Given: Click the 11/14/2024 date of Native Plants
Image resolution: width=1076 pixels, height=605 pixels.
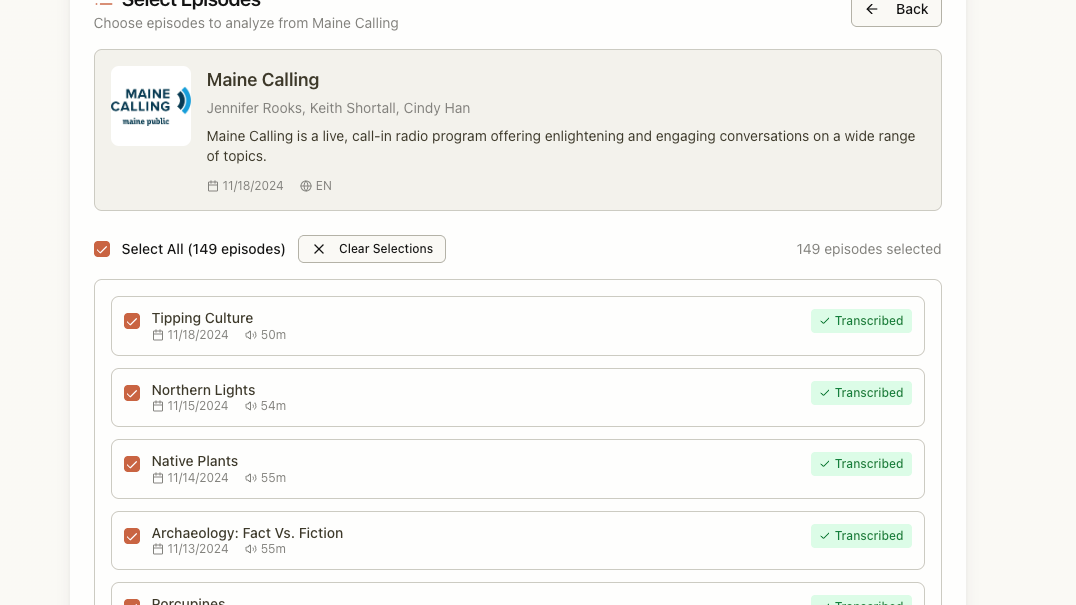Looking at the screenshot, I should [x=198, y=478].
